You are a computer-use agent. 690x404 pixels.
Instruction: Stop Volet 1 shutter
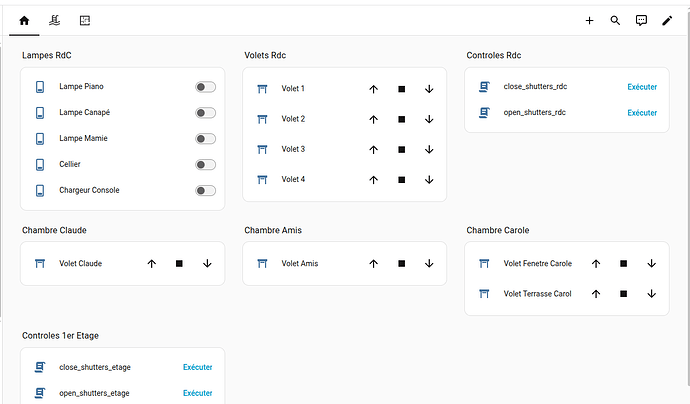tap(401, 89)
